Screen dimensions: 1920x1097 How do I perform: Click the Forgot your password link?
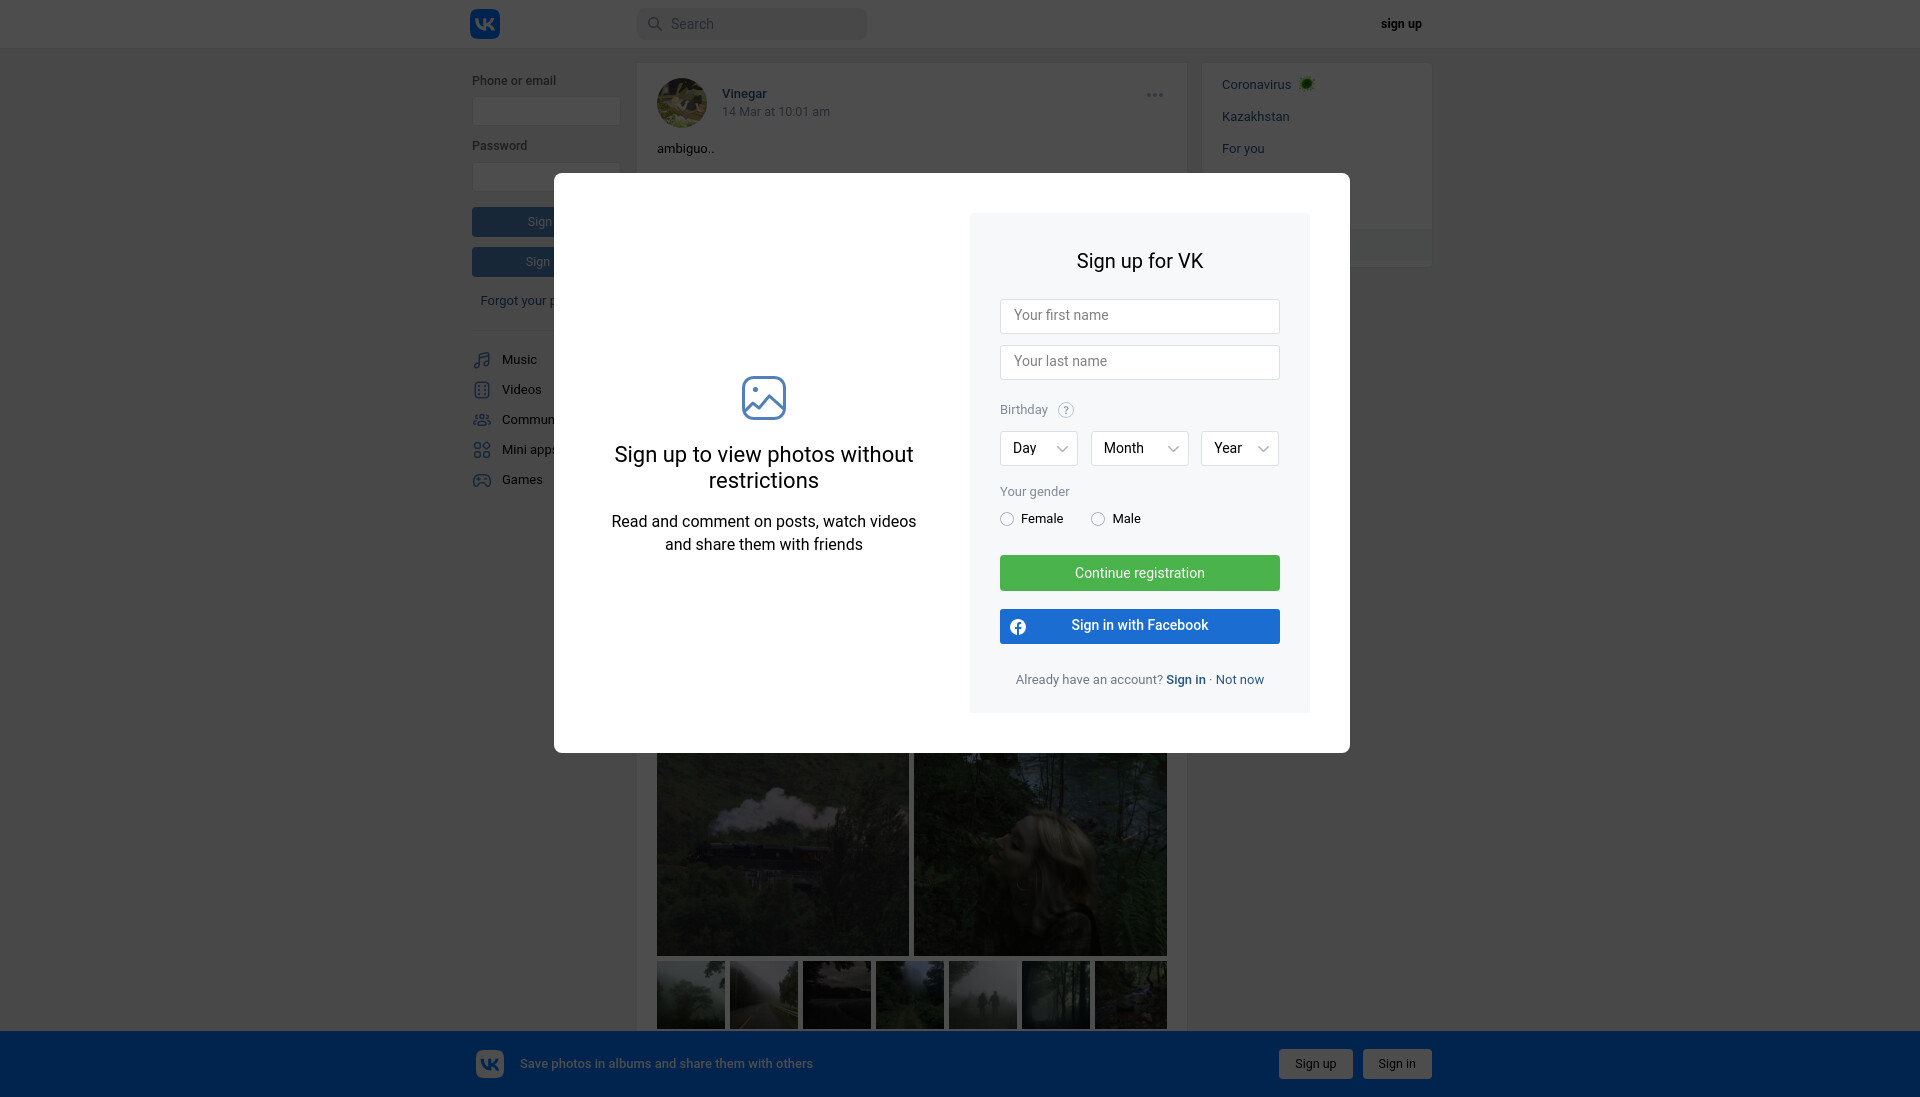516,301
